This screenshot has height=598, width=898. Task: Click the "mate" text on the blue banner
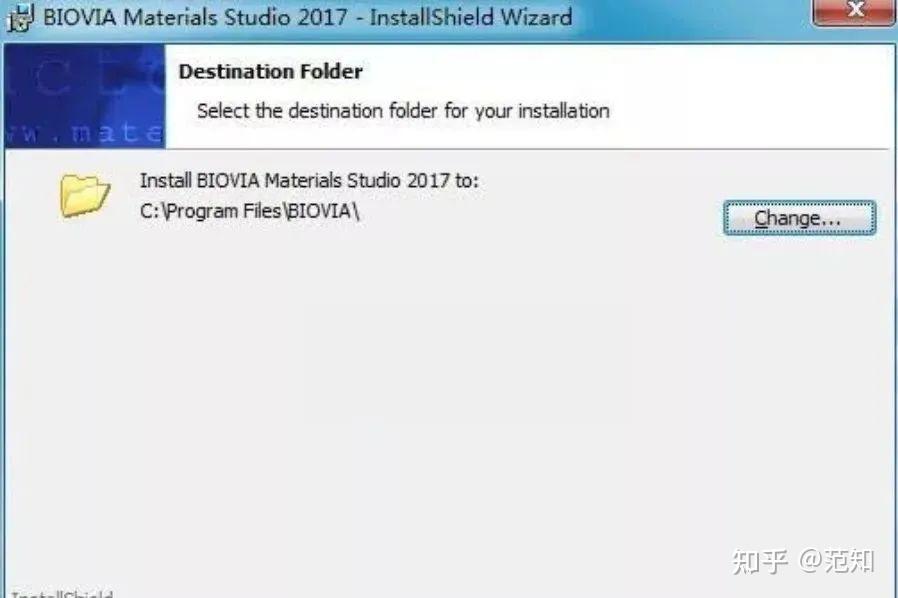(x=116, y=132)
